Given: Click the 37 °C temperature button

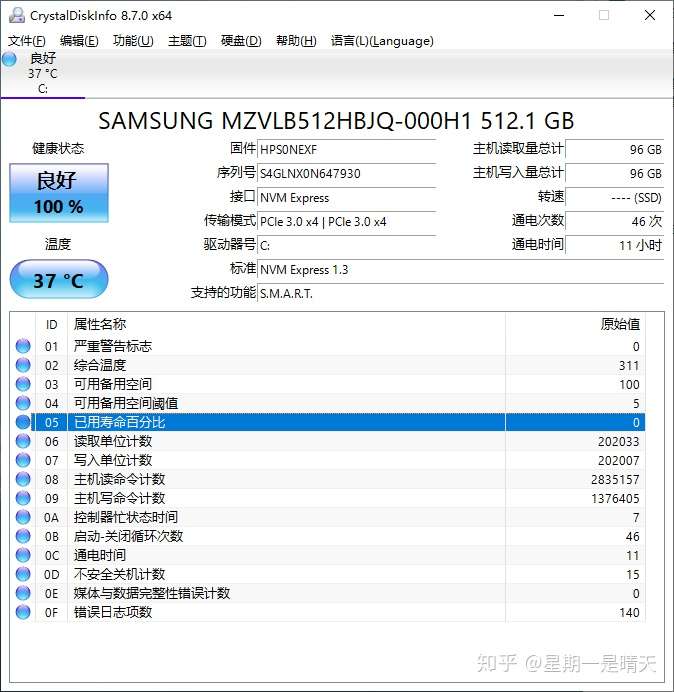Looking at the screenshot, I should point(59,279).
